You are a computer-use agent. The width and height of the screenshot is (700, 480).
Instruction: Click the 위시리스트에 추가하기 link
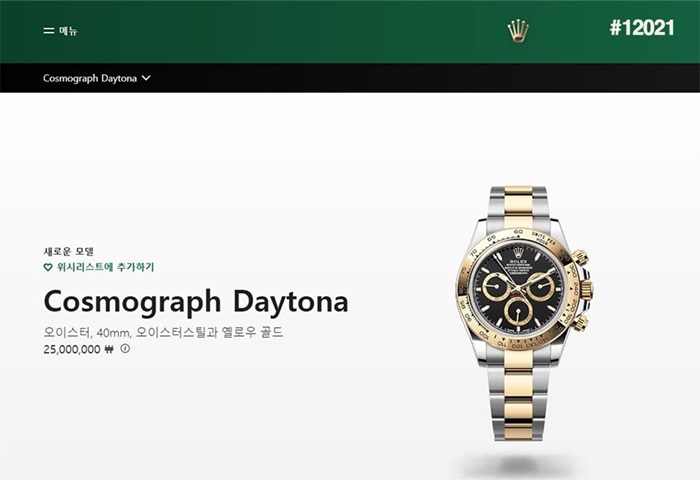point(105,267)
